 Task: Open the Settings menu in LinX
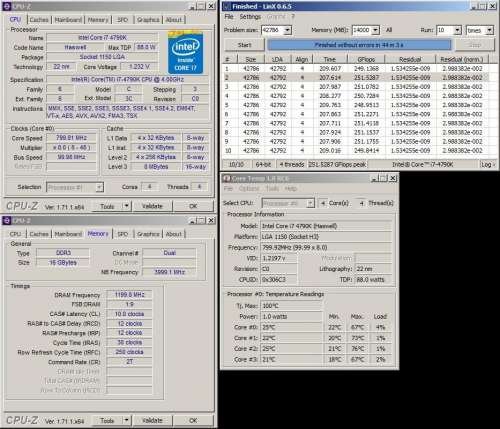tap(250, 16)
